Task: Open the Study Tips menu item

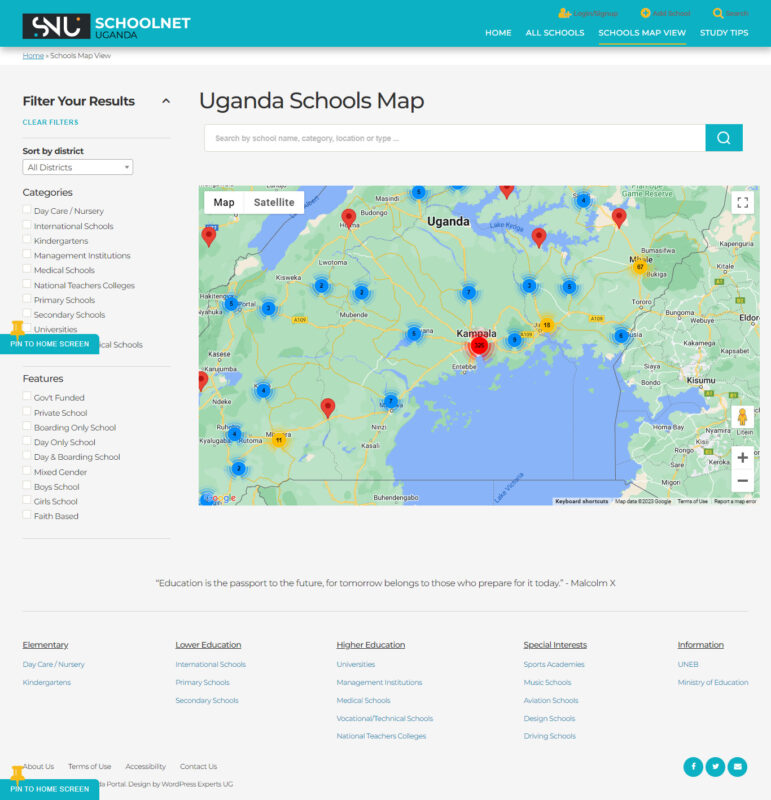Action: coord(723,33)
